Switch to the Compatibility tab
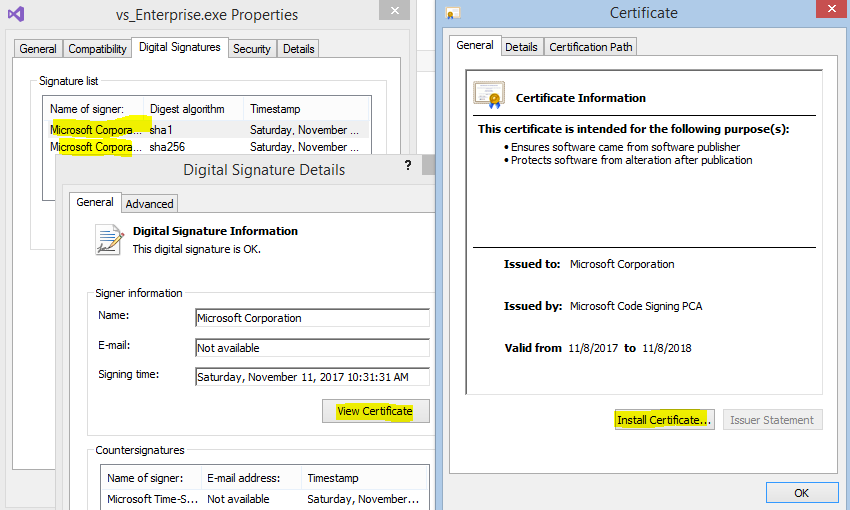Viewport: 850px width, 510px height. pyautogui.click(x=97, y=49)
